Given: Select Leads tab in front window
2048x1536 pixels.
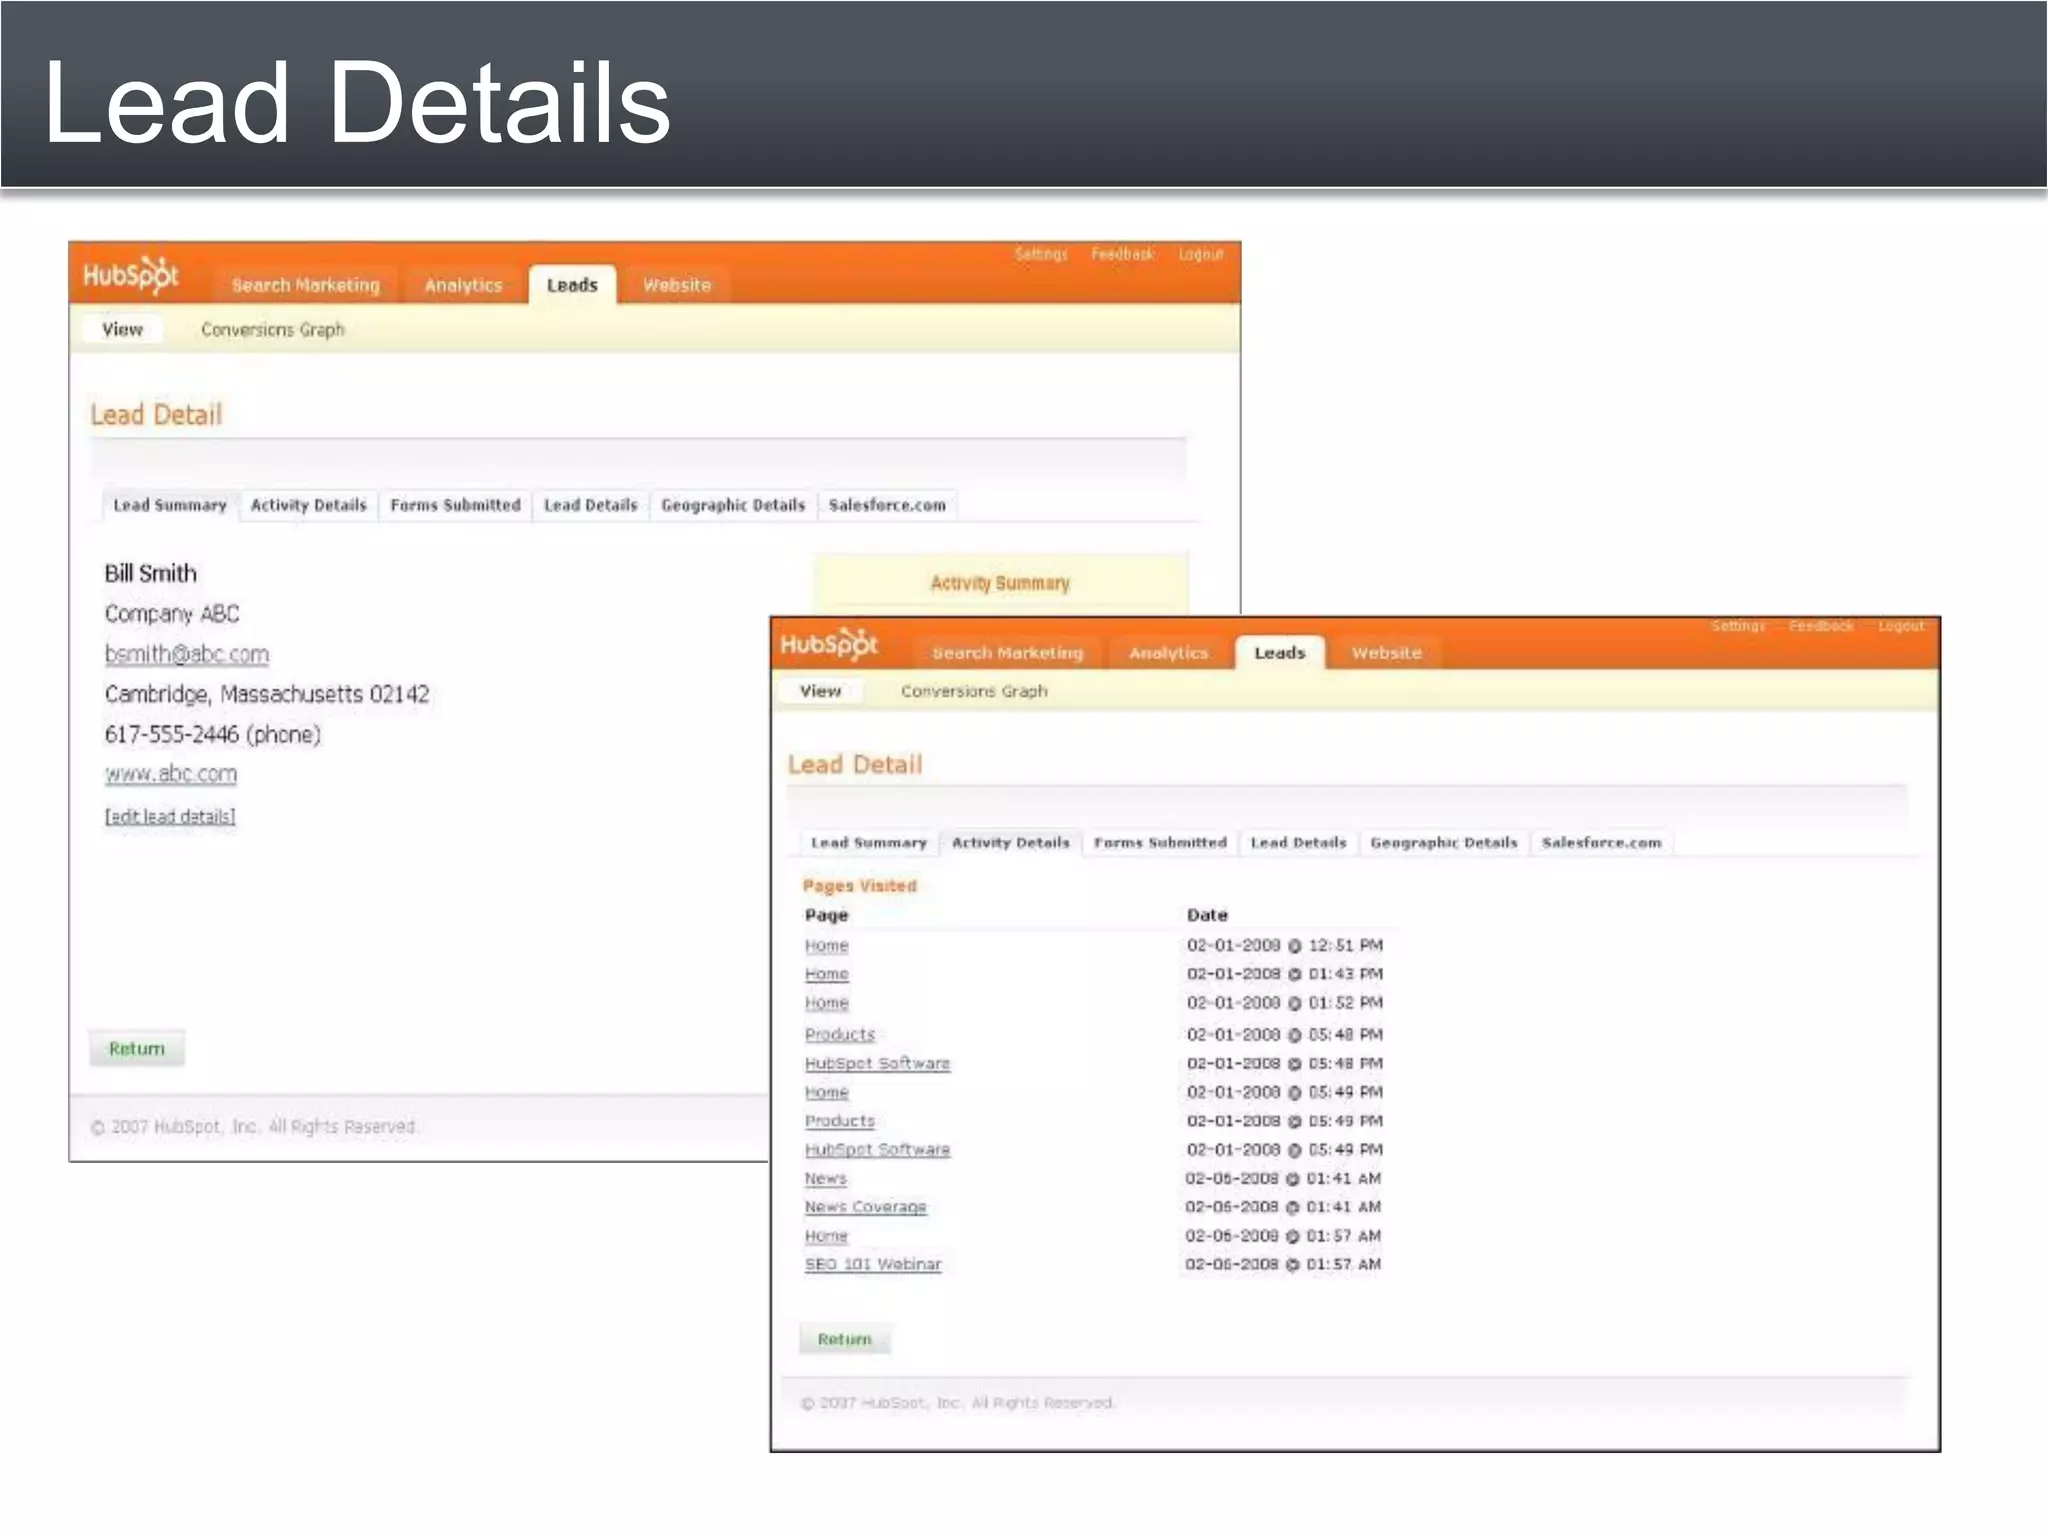Looking at the screenshot, I should pyautogui.click(x=1280, y=653).
